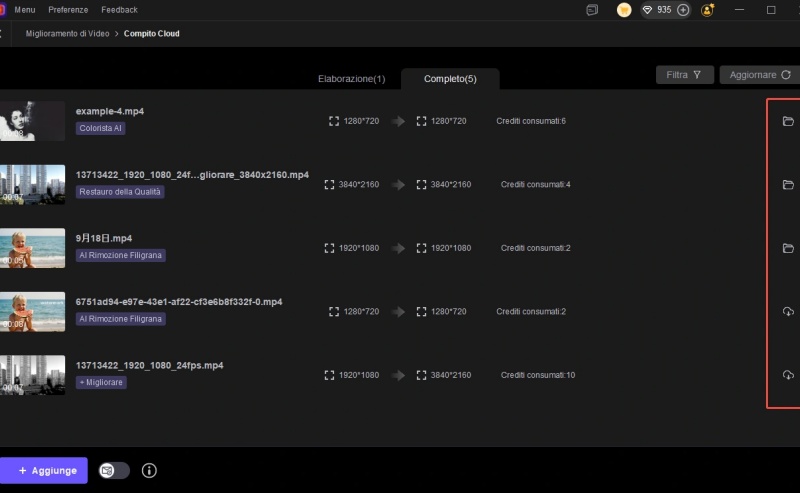This screenshot has width=800, height=493.
Task: Click Crediti consumati:6 text
Action: pos(531,121)
